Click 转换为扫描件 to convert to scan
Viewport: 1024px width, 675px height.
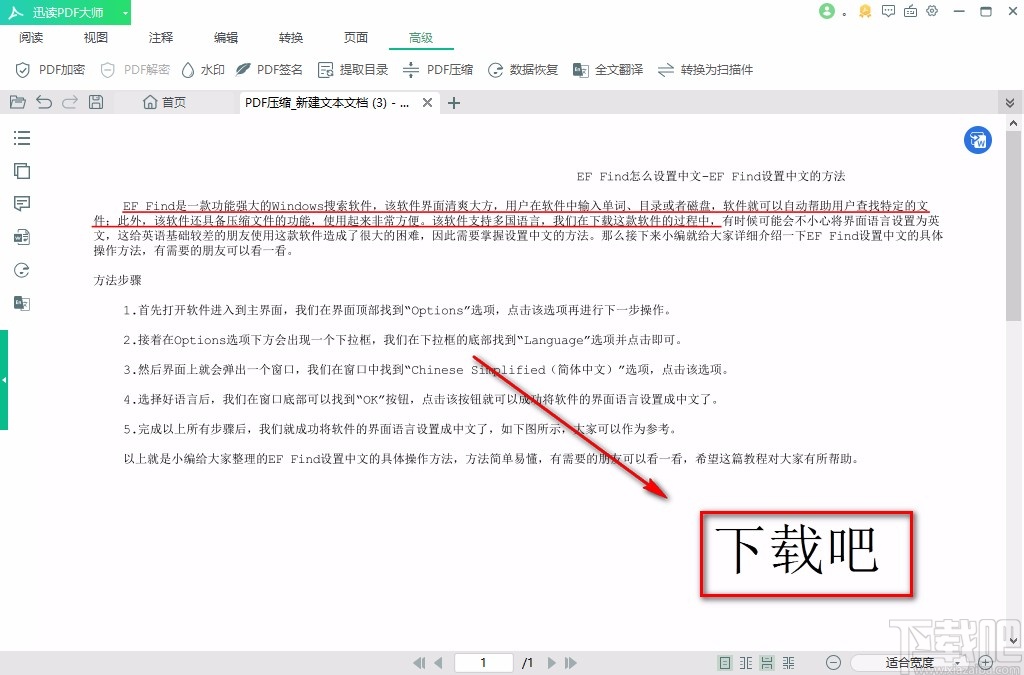705,70
